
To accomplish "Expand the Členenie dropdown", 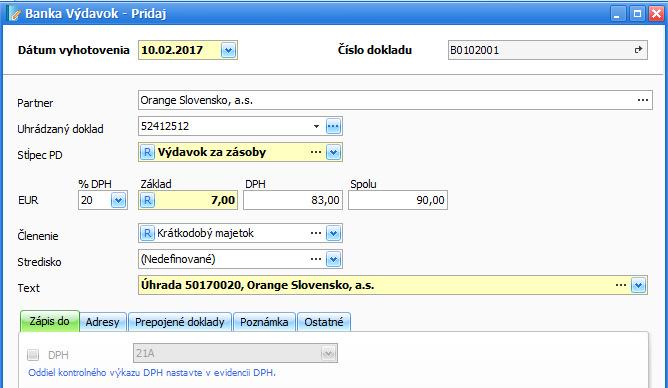I will [x=333, y=233].
